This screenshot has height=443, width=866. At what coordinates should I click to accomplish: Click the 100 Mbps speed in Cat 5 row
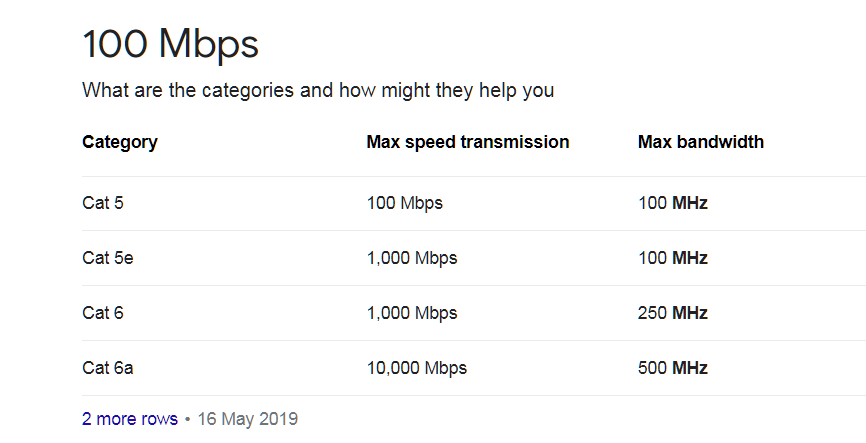pyautogui.click(x=404, y=203)
